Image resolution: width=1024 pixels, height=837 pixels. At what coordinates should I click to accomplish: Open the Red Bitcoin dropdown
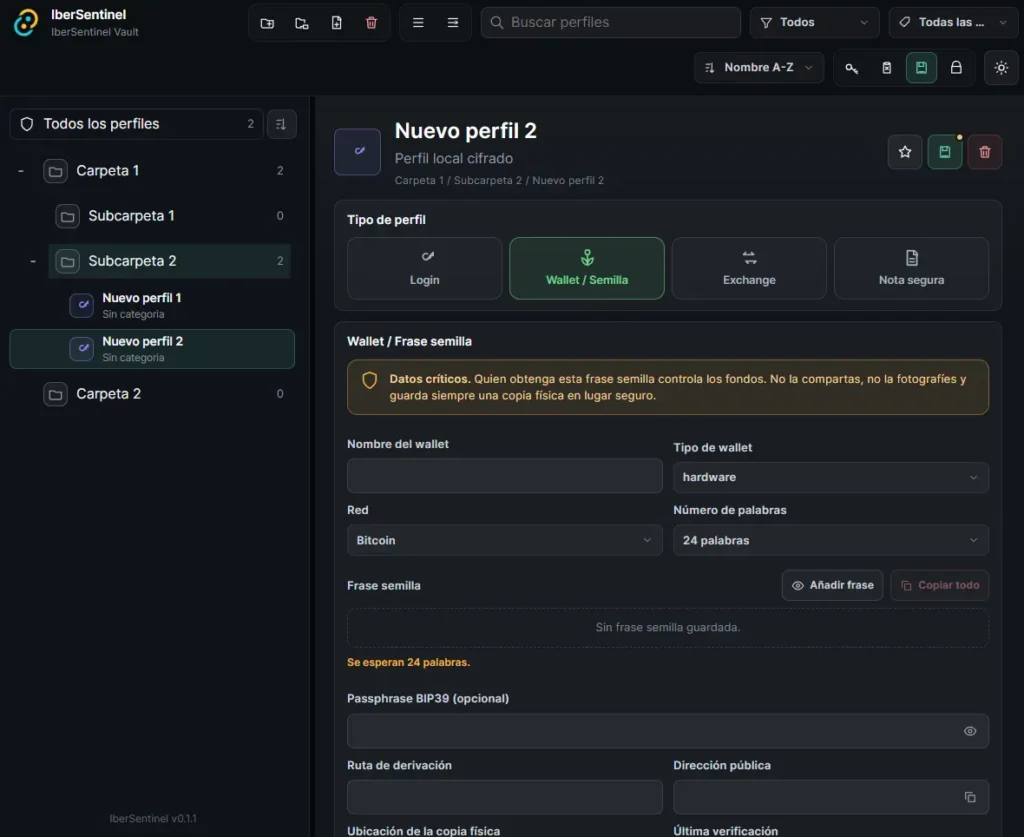click(x=505, y=541)
